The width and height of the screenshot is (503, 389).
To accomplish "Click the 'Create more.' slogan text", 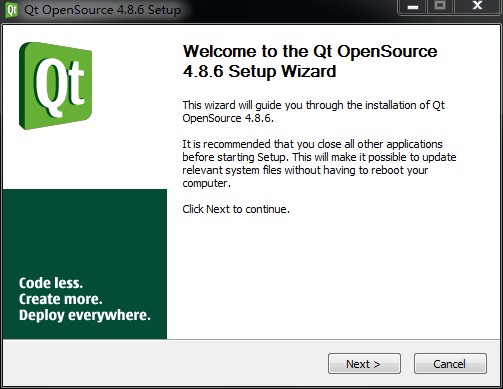I will (x=60, y=299).
